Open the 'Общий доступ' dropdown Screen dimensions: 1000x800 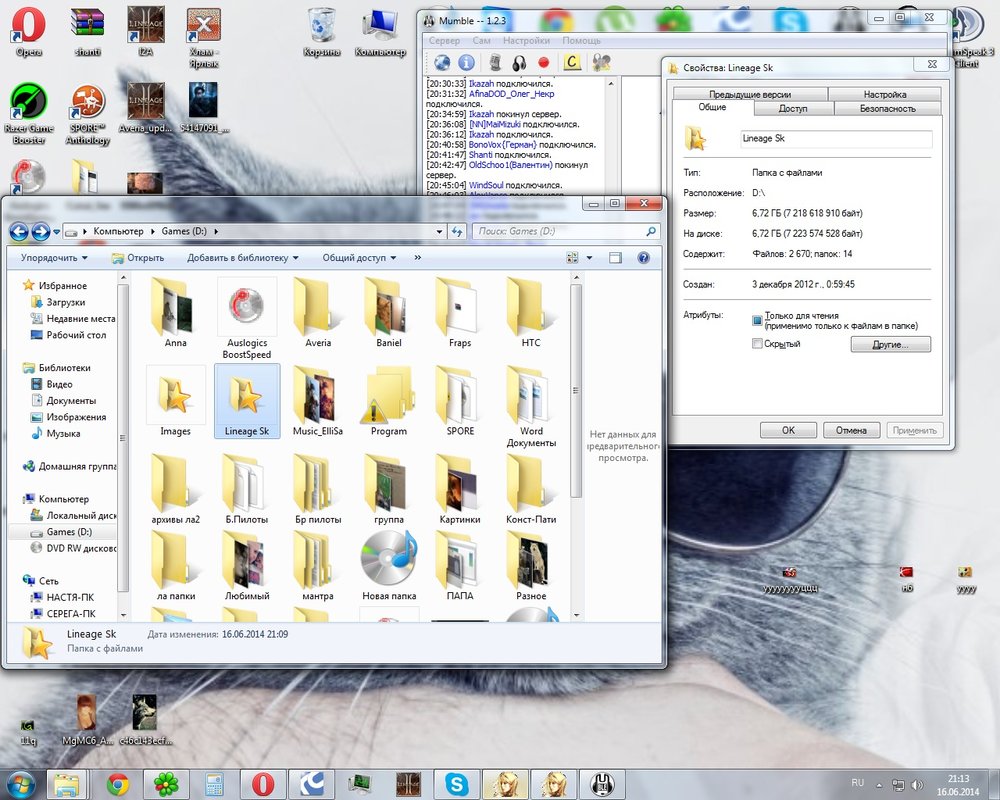(358, 258)
